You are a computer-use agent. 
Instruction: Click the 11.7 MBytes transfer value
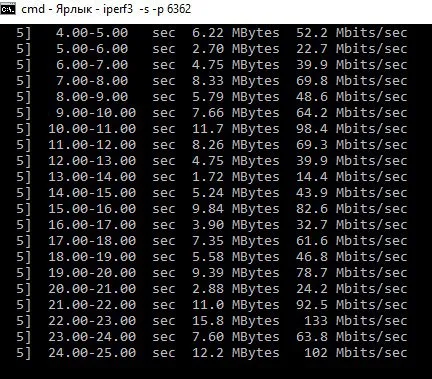(x=235, y=129)
